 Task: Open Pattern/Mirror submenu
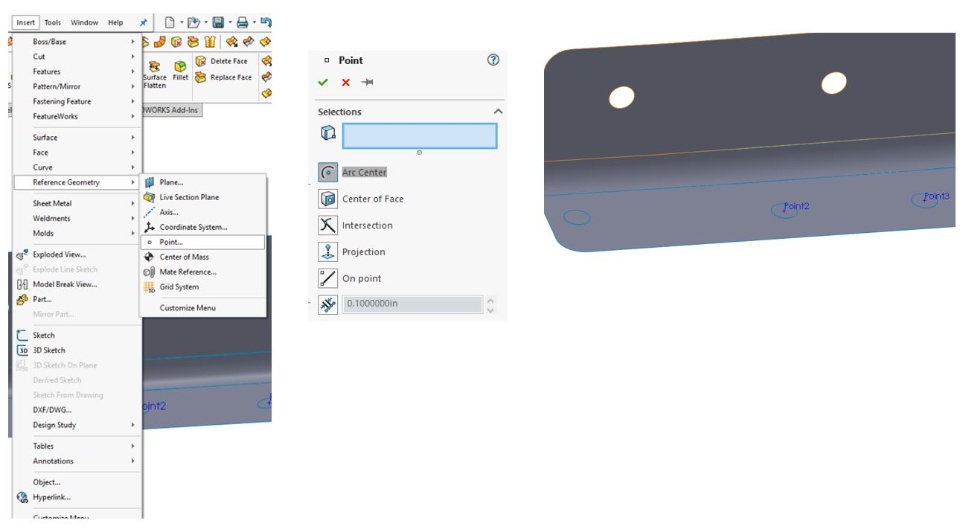[77, 86]
